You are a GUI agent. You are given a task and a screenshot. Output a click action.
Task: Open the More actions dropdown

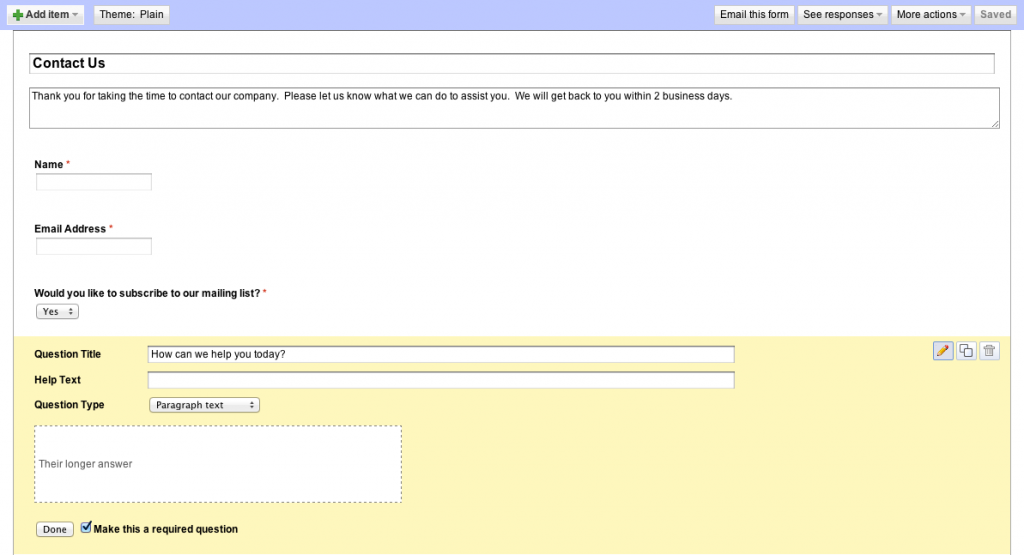931,14
